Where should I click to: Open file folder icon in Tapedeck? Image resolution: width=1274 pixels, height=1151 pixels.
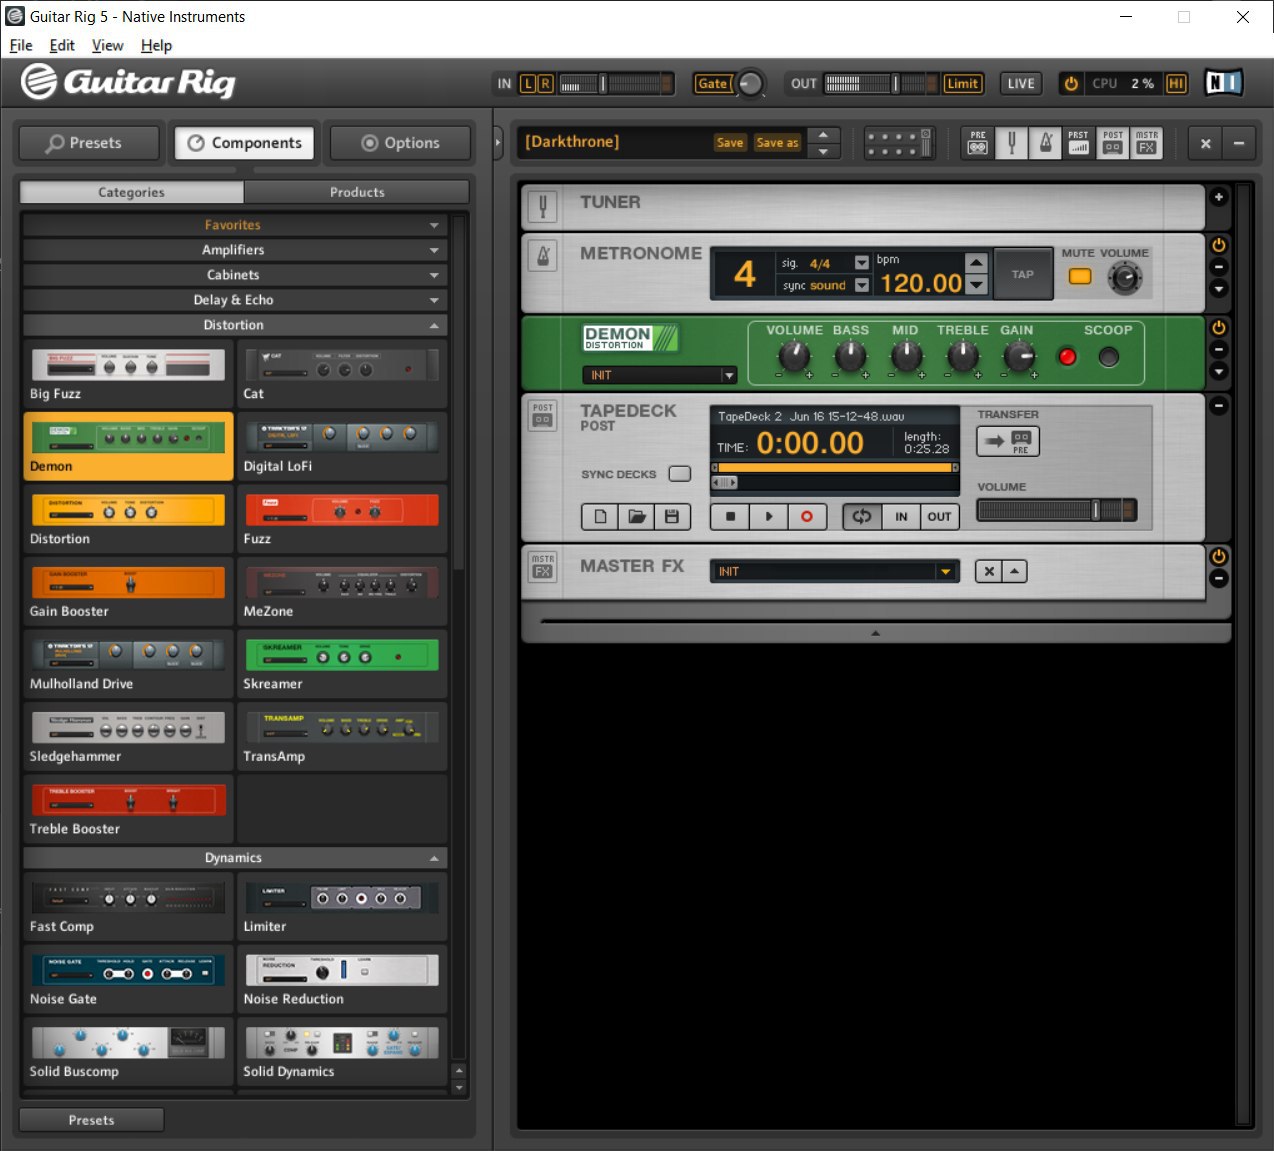[x=636, y=516]
